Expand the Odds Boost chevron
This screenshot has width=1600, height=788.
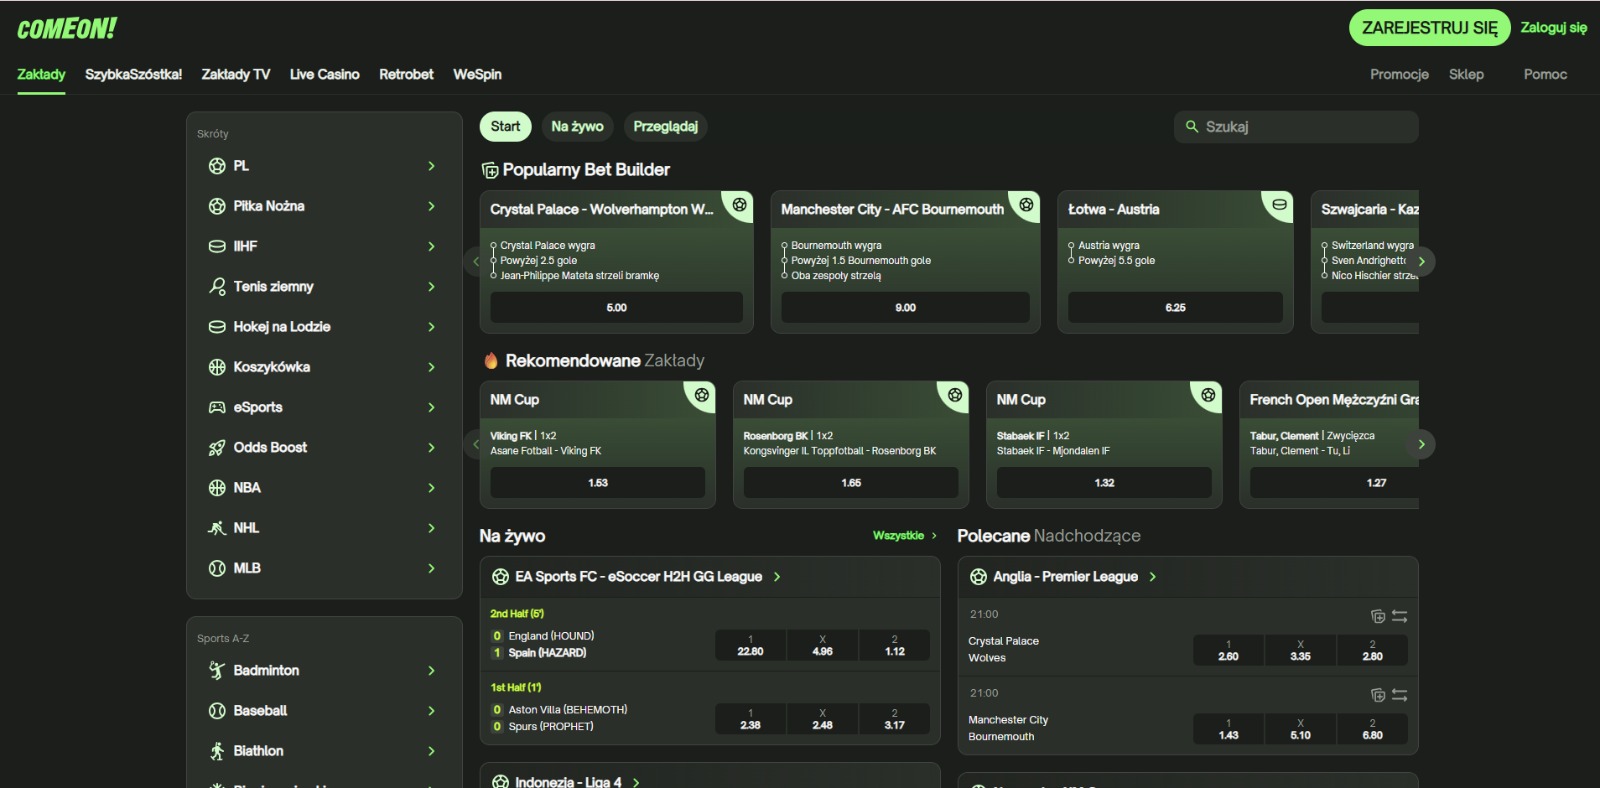click(431, 448)
